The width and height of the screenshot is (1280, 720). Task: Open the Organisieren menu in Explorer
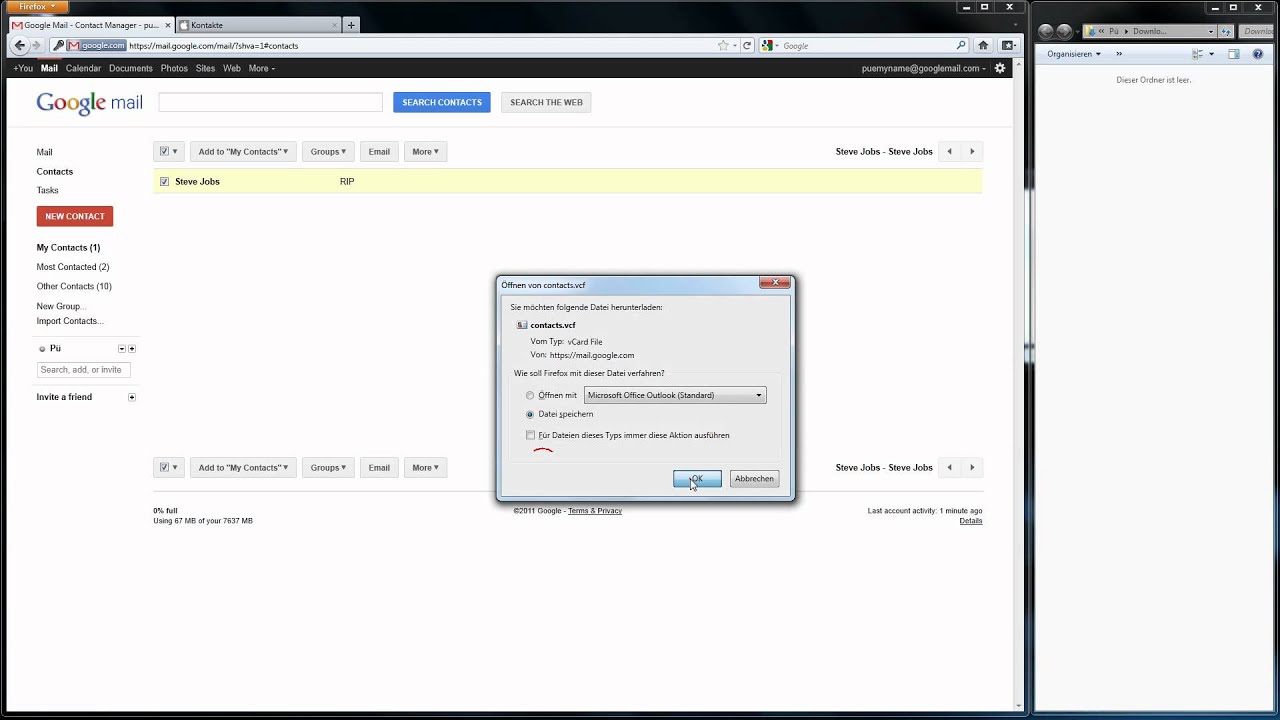coord(1074,54)
